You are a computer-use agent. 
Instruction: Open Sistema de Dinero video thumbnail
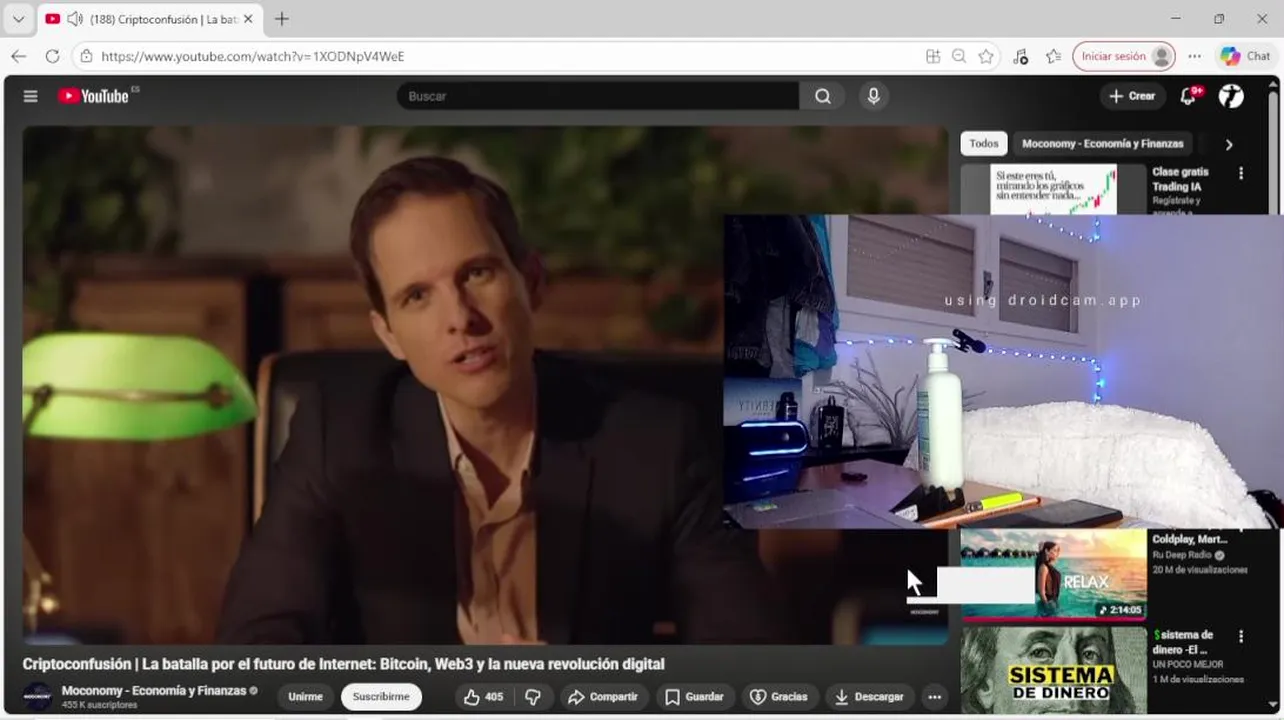(1054, 669)
